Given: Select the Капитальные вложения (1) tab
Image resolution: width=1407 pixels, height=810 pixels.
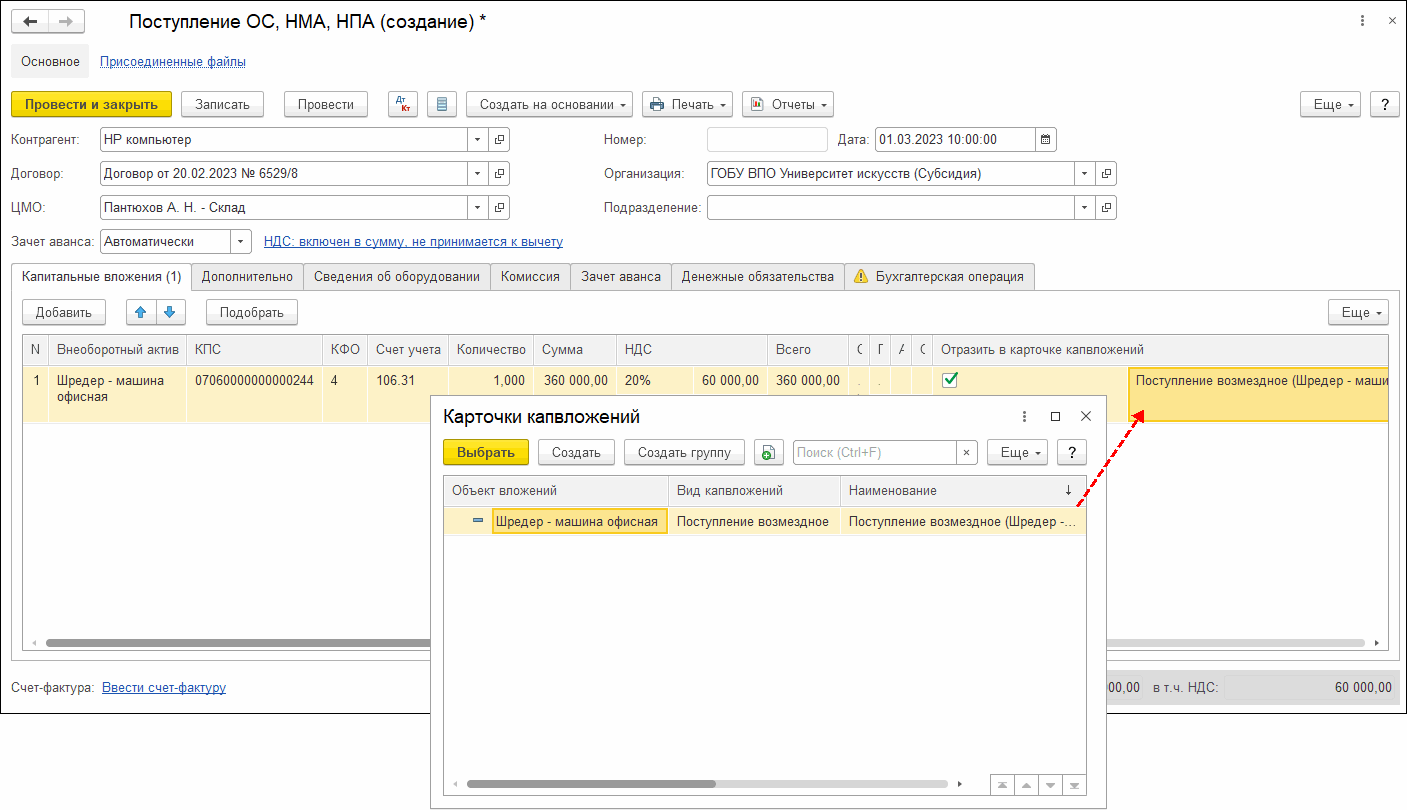Looking at the screenshot, I should 101,276.
